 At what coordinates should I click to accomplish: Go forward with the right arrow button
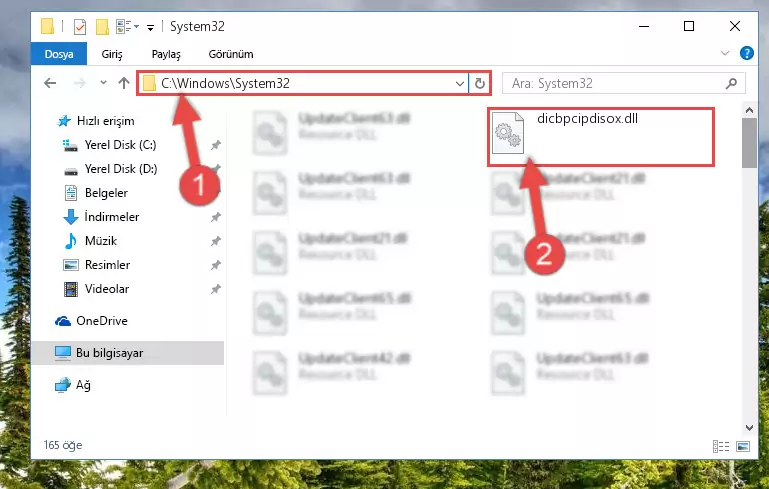(x=79, y=83)
